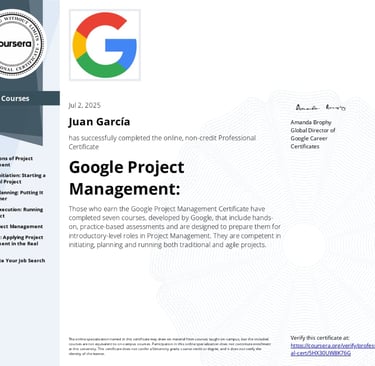Click the date Jul 2, 2025

[84, 105]
